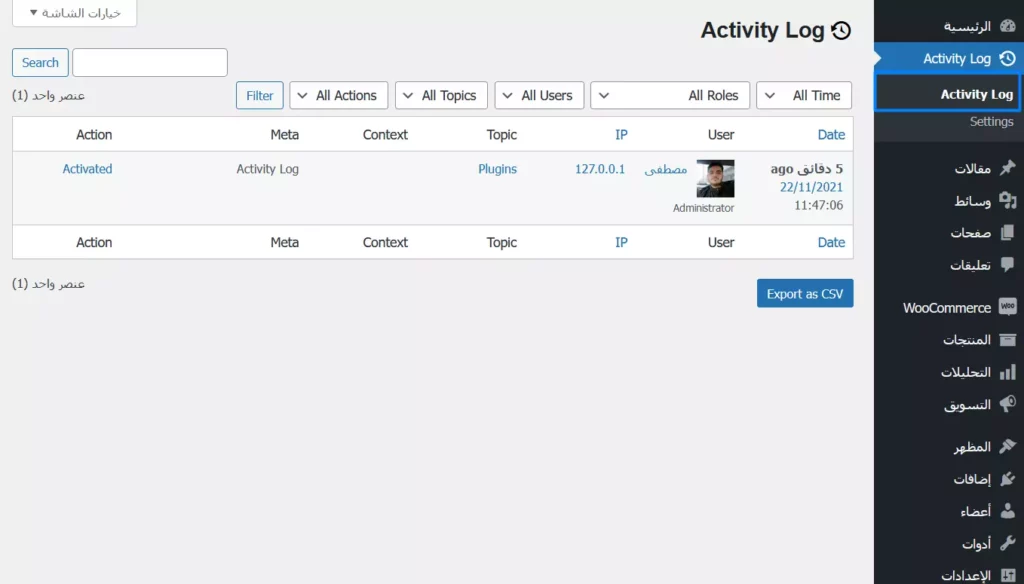Click the history clock icon beside page title
Image resolution: width=1024 pixels, height=584 pixels.
click(841, 30)
